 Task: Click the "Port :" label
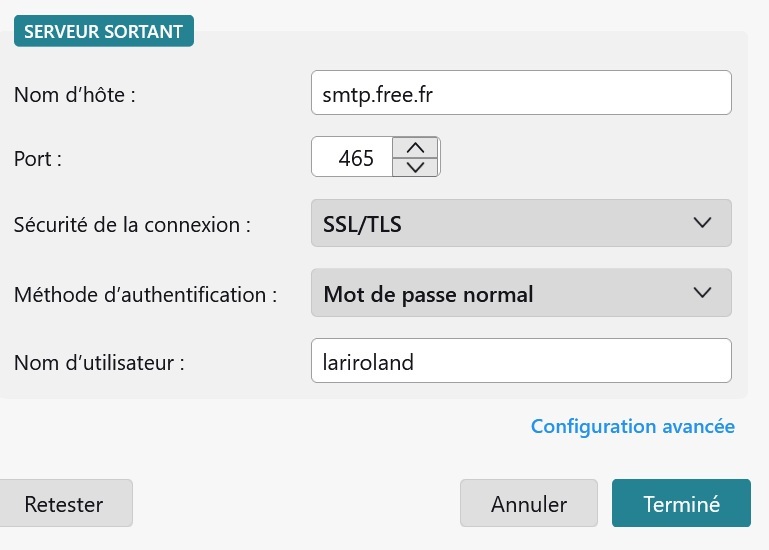[x=38, y=158]
